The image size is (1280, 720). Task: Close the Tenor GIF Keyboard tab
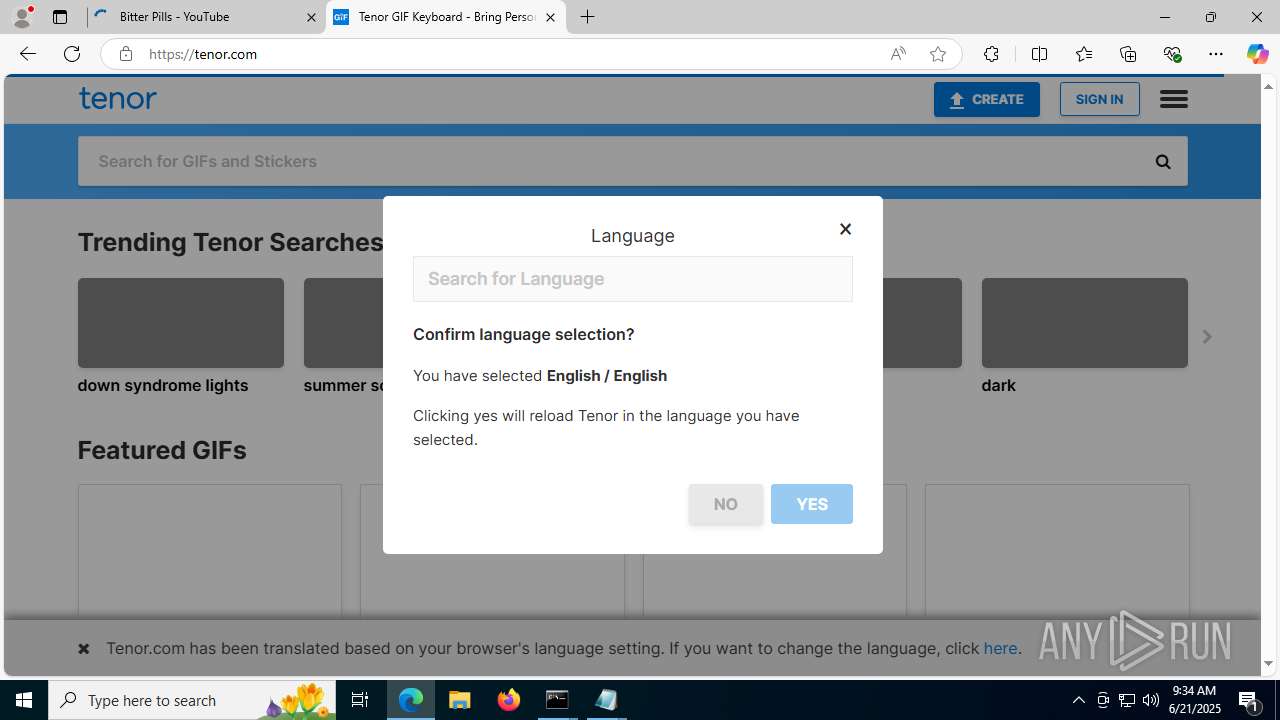point(550,17)
